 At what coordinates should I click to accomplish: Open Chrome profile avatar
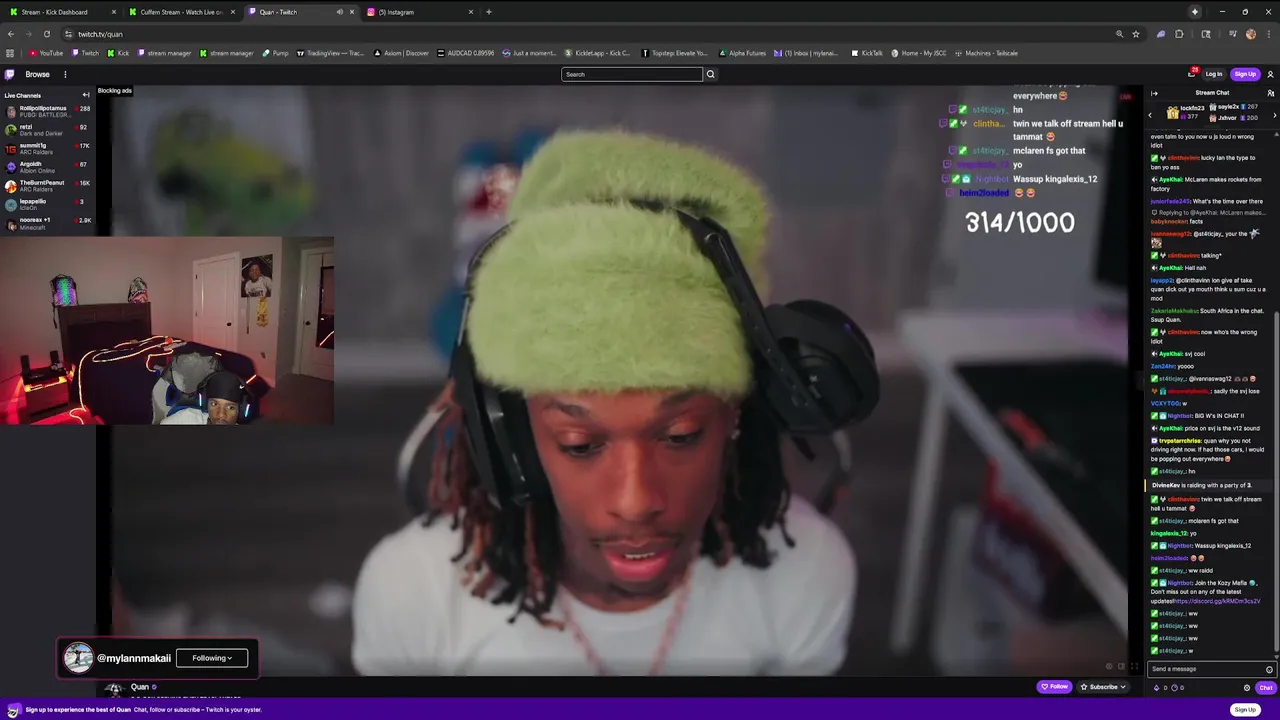click(x=1251, y=34)
